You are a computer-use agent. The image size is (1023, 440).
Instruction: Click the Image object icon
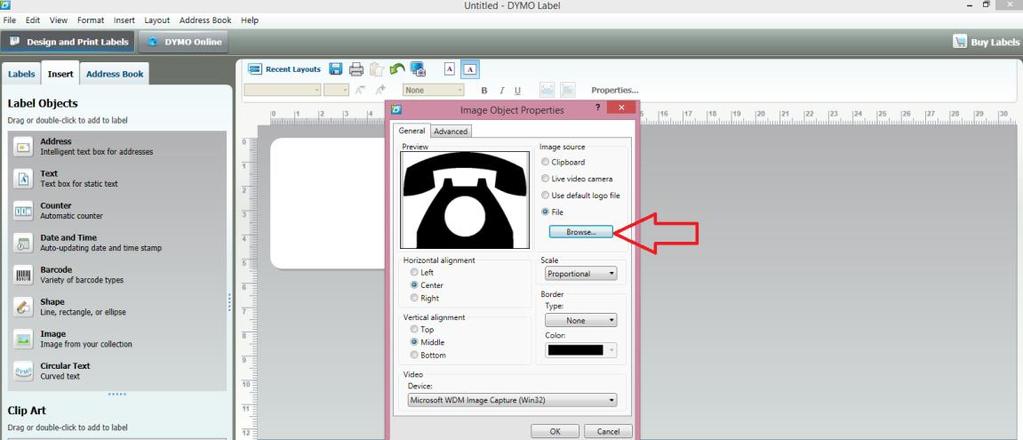point(23,339)
